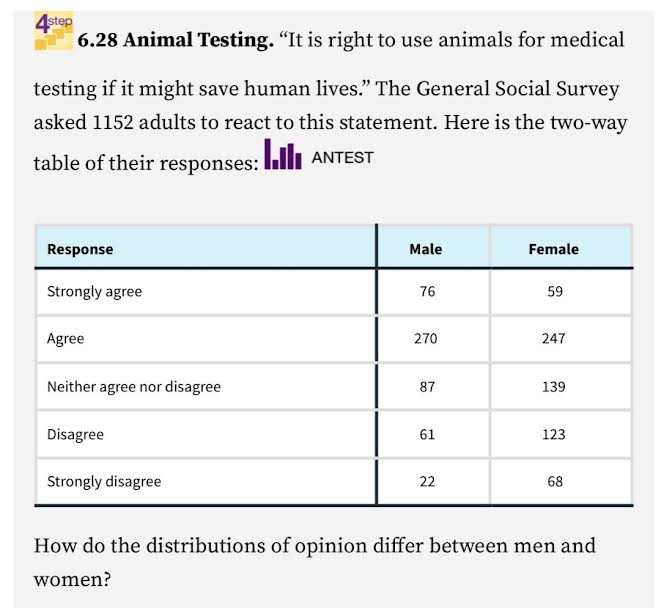Select the Strongly agree row label
Viewport: 672px width, 608px height.
pyautogui.click(x=94, y=292)
